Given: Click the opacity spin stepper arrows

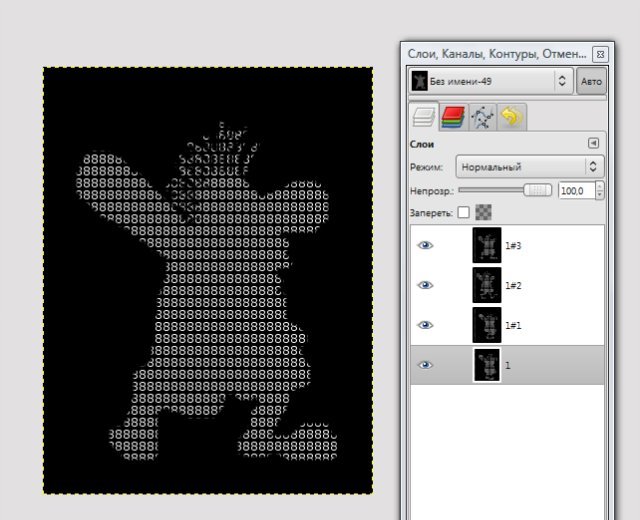Looking at the screenshot, I should 599,191.
